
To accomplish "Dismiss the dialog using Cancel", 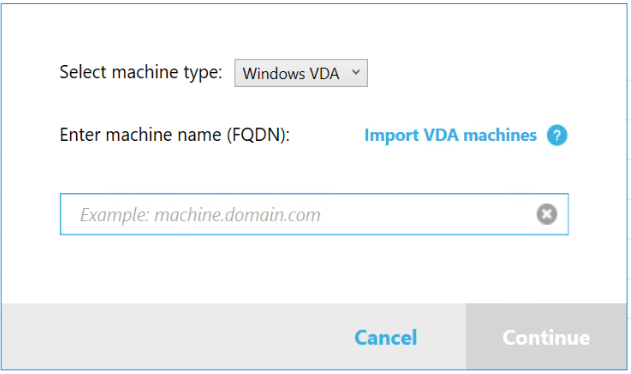I will pos(386,337).
